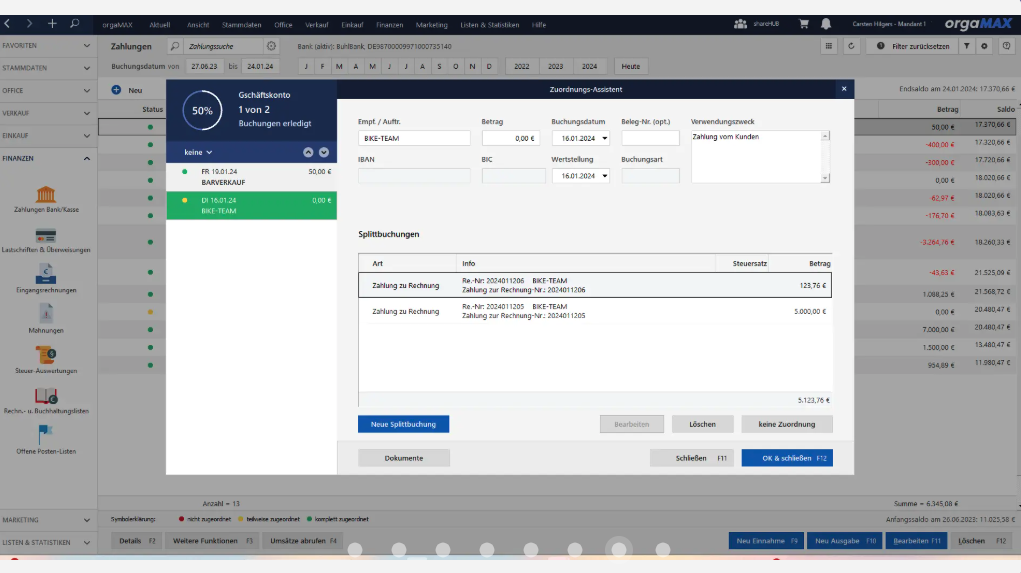Screen dimensions: 1021x573
Task: Open the shopping cart icon
Action: [804, 23]
